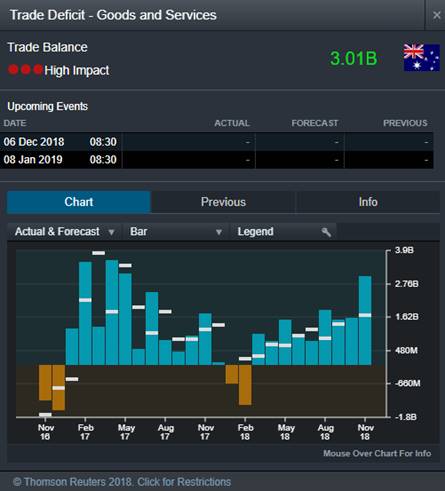The height and width of the screenshot is (491, 445).
Task: Switch to the Info tab
Action: tap(368, 202)
